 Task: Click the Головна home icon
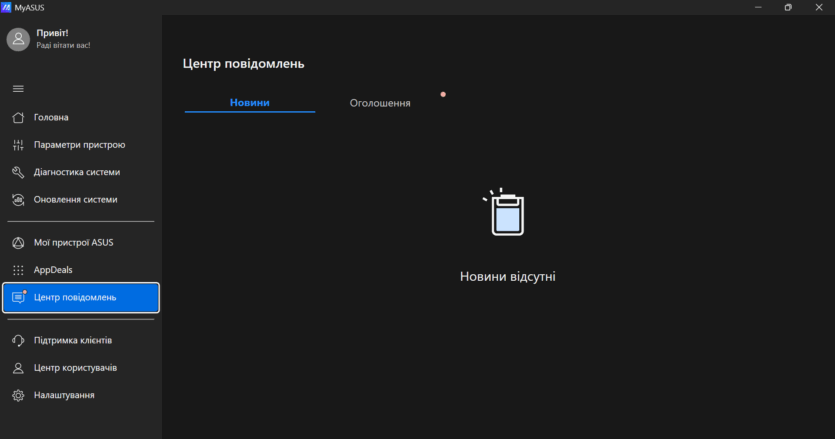(18, 117)
